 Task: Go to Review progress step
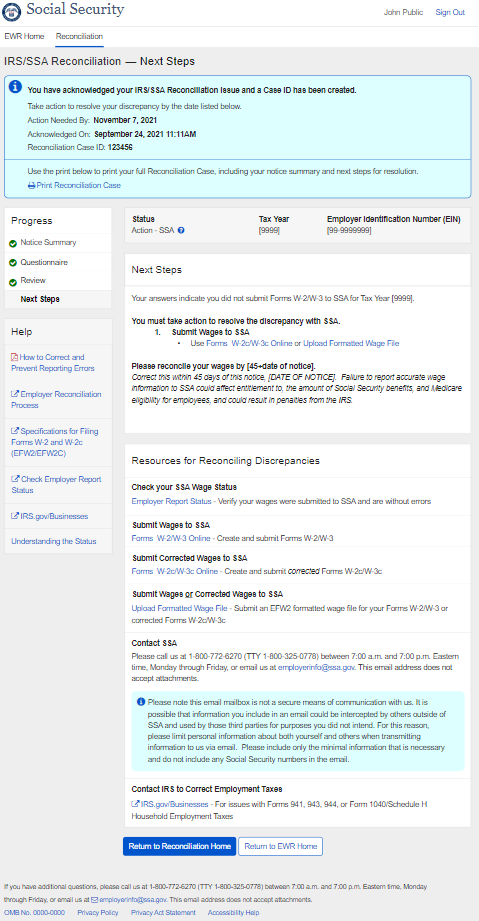point(33,280)
